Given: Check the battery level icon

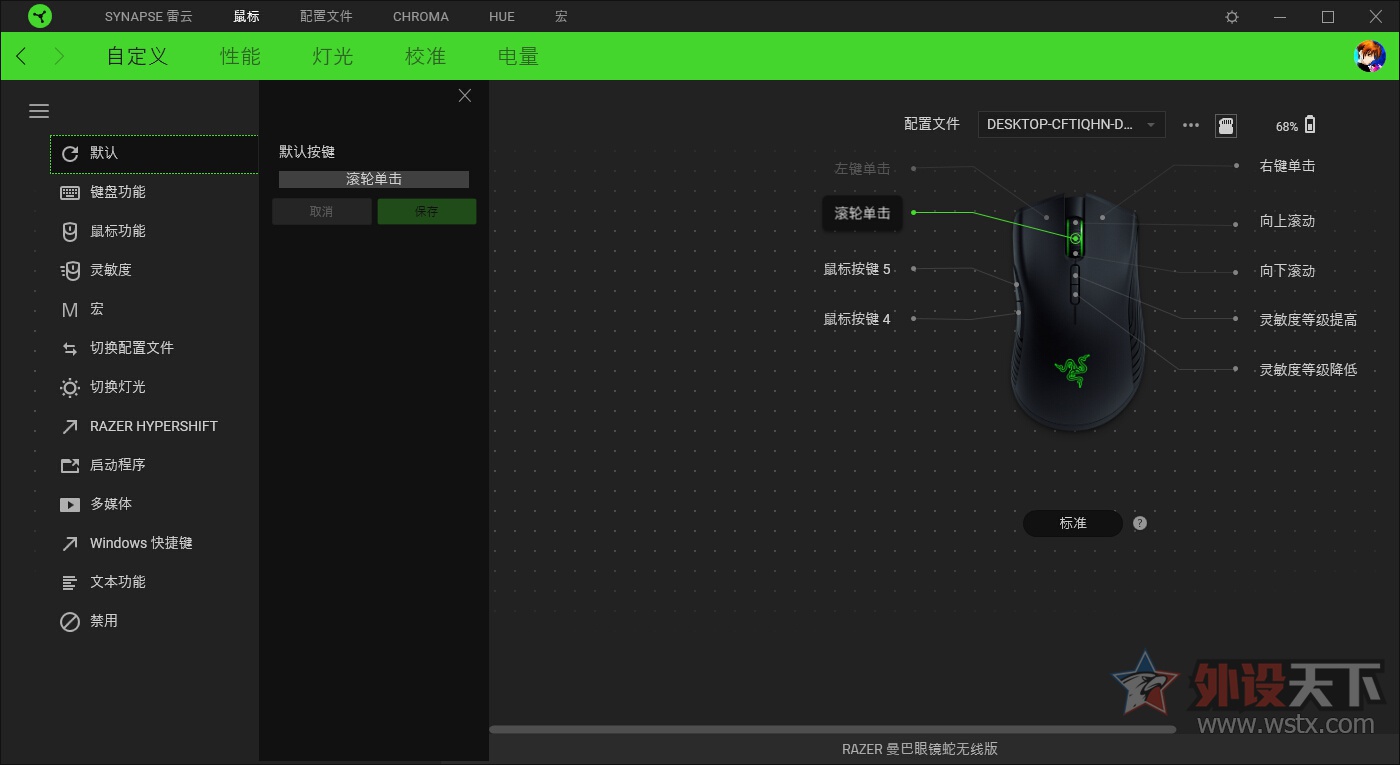Looking at the screenshot, I should pyautogui.click(x=1310, y=125).
